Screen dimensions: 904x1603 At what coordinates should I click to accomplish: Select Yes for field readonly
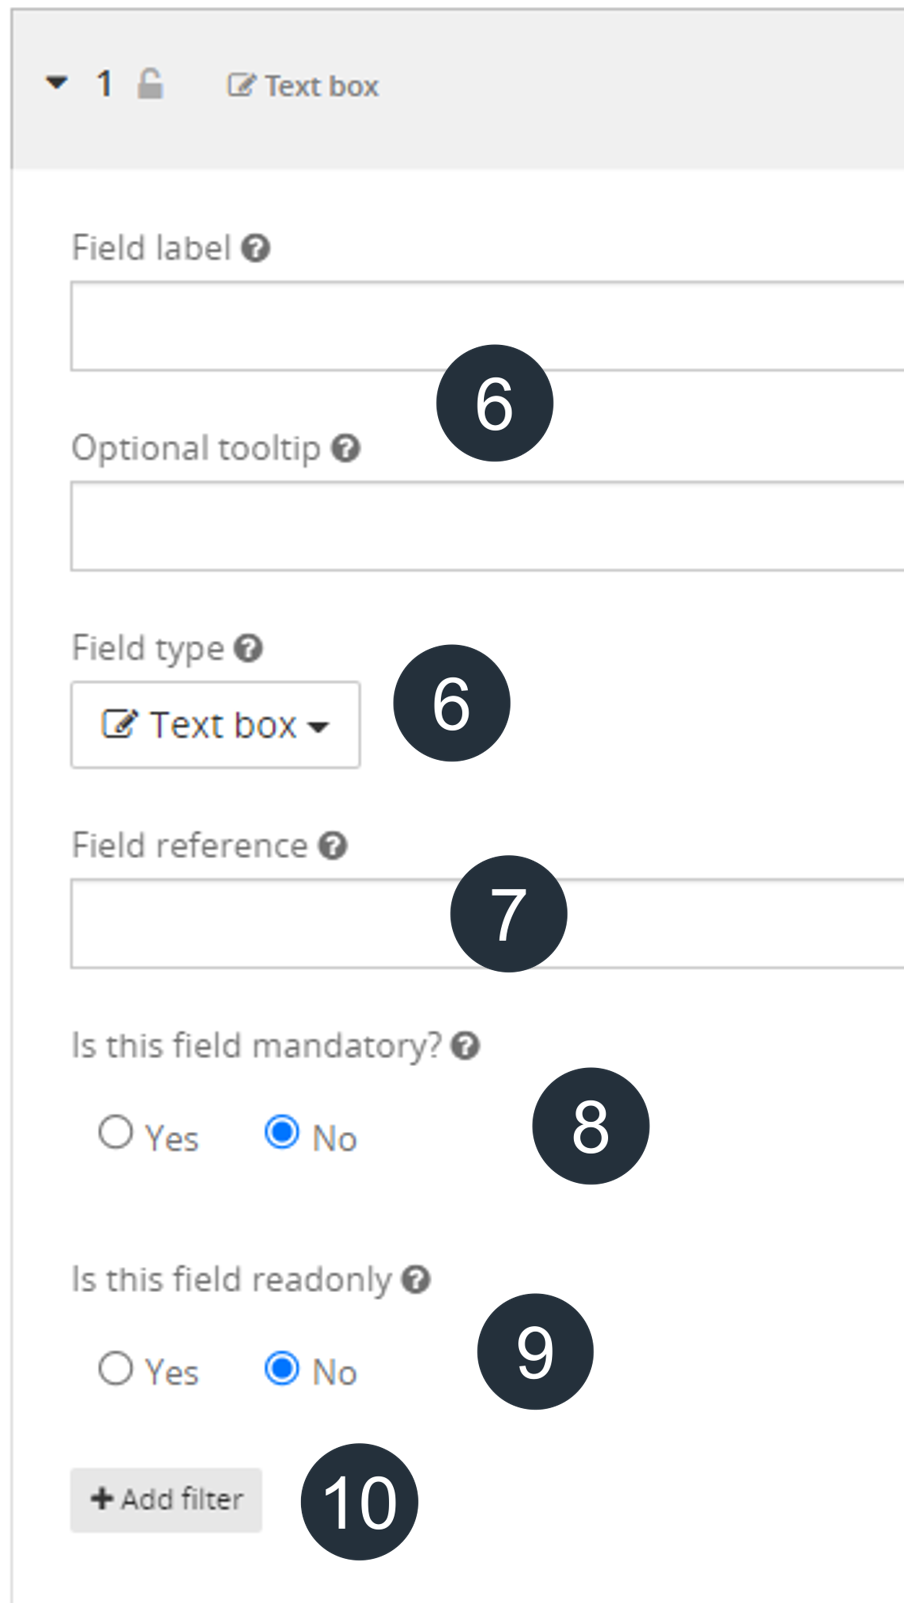pos(115,1368)
